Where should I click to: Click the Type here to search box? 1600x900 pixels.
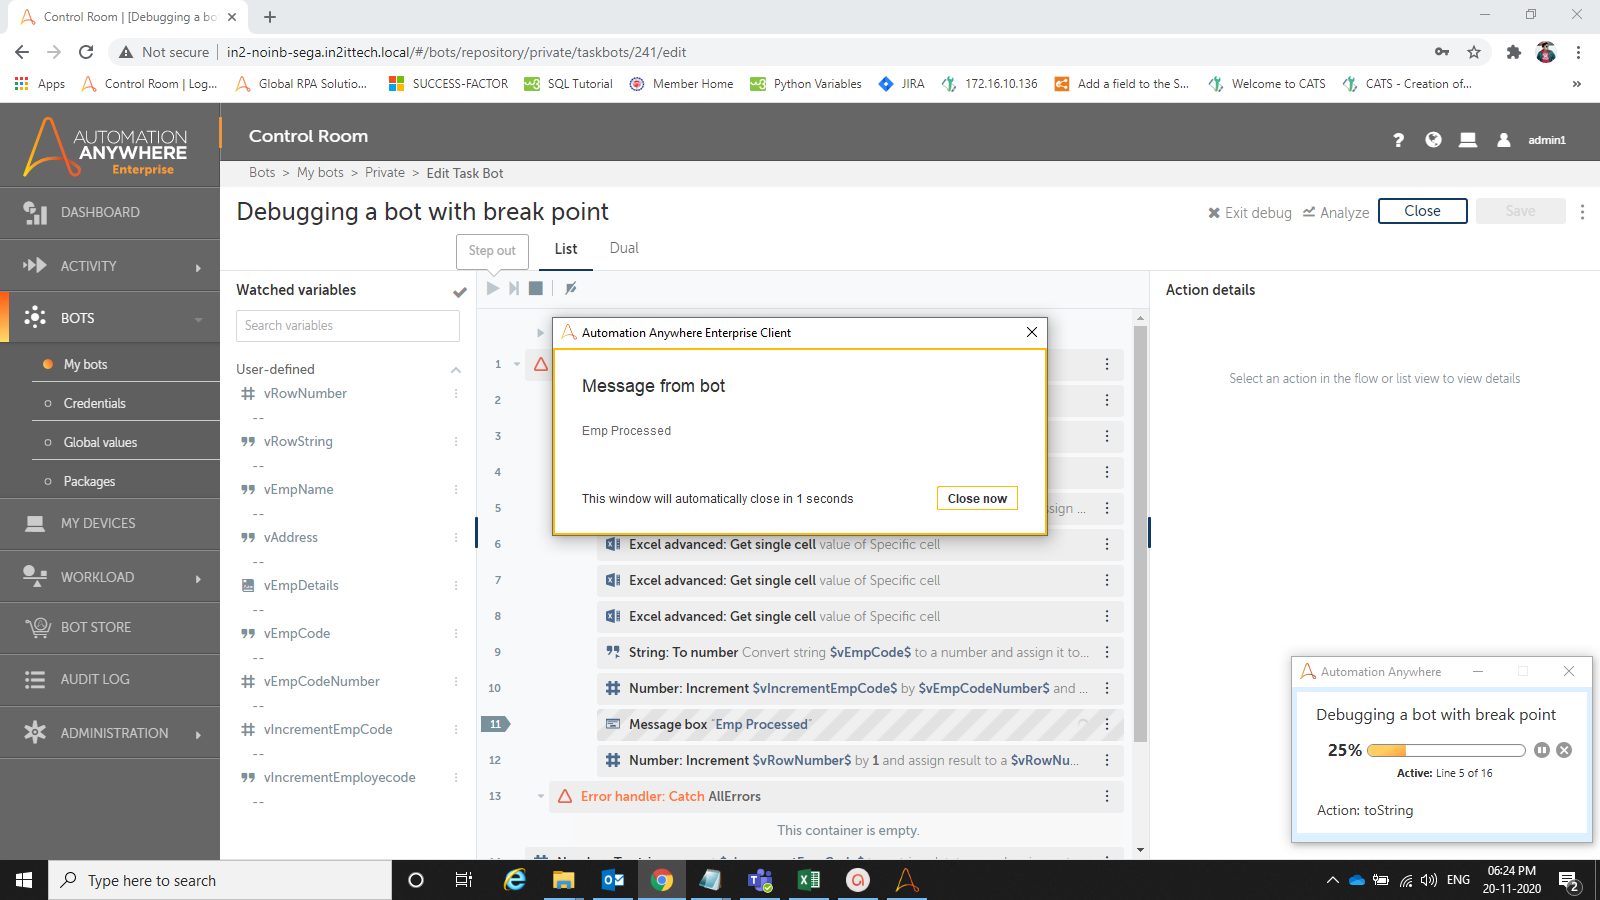click(x=220, y=880)
